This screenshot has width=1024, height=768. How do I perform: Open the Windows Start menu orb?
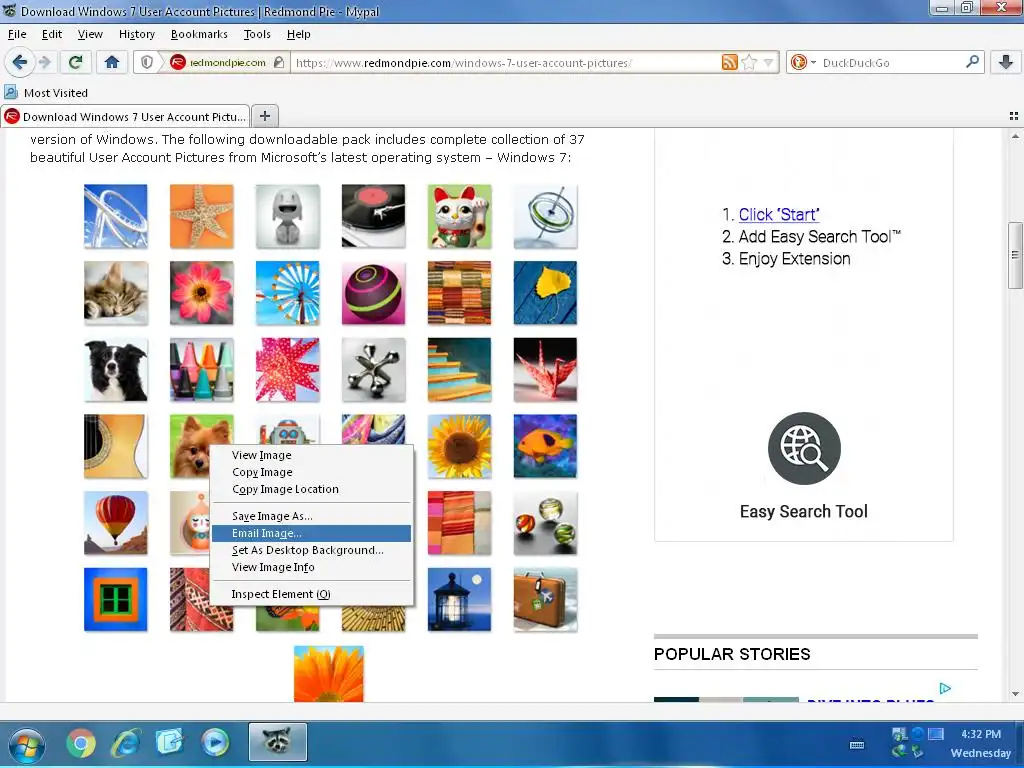[x=27, y=744]
